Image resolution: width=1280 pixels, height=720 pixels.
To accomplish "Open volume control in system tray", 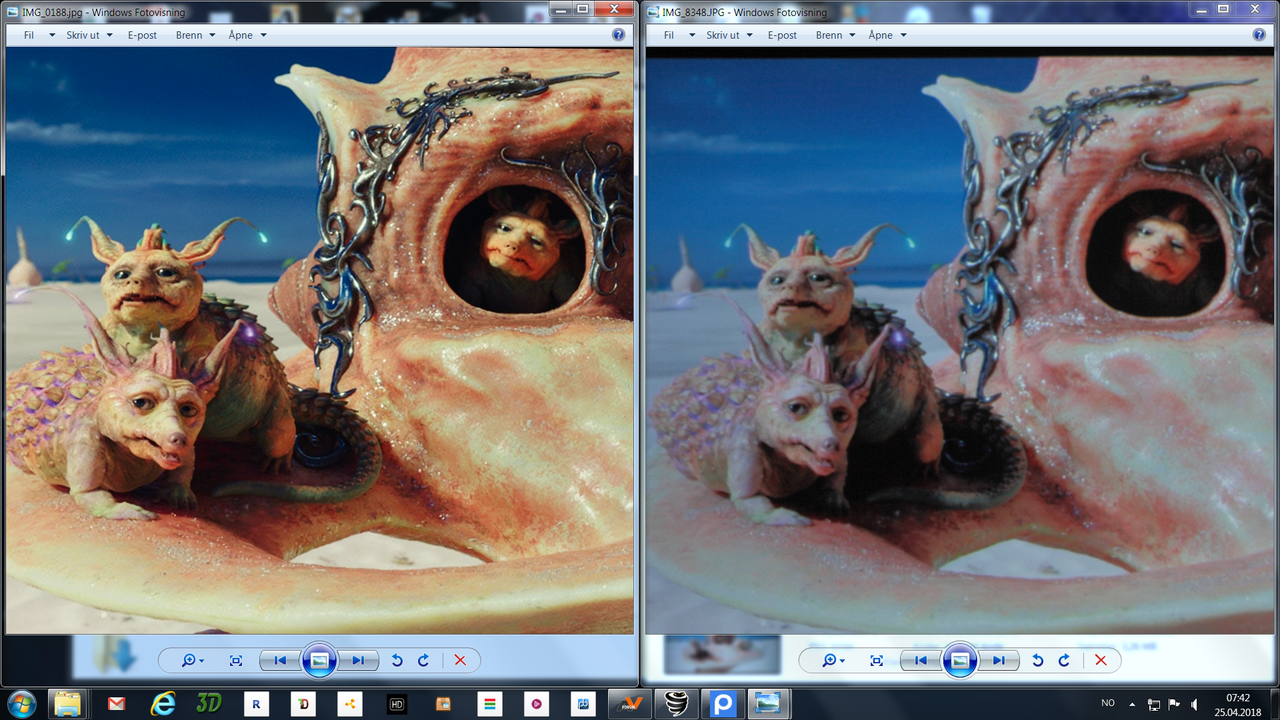I will pos(1194,704).
